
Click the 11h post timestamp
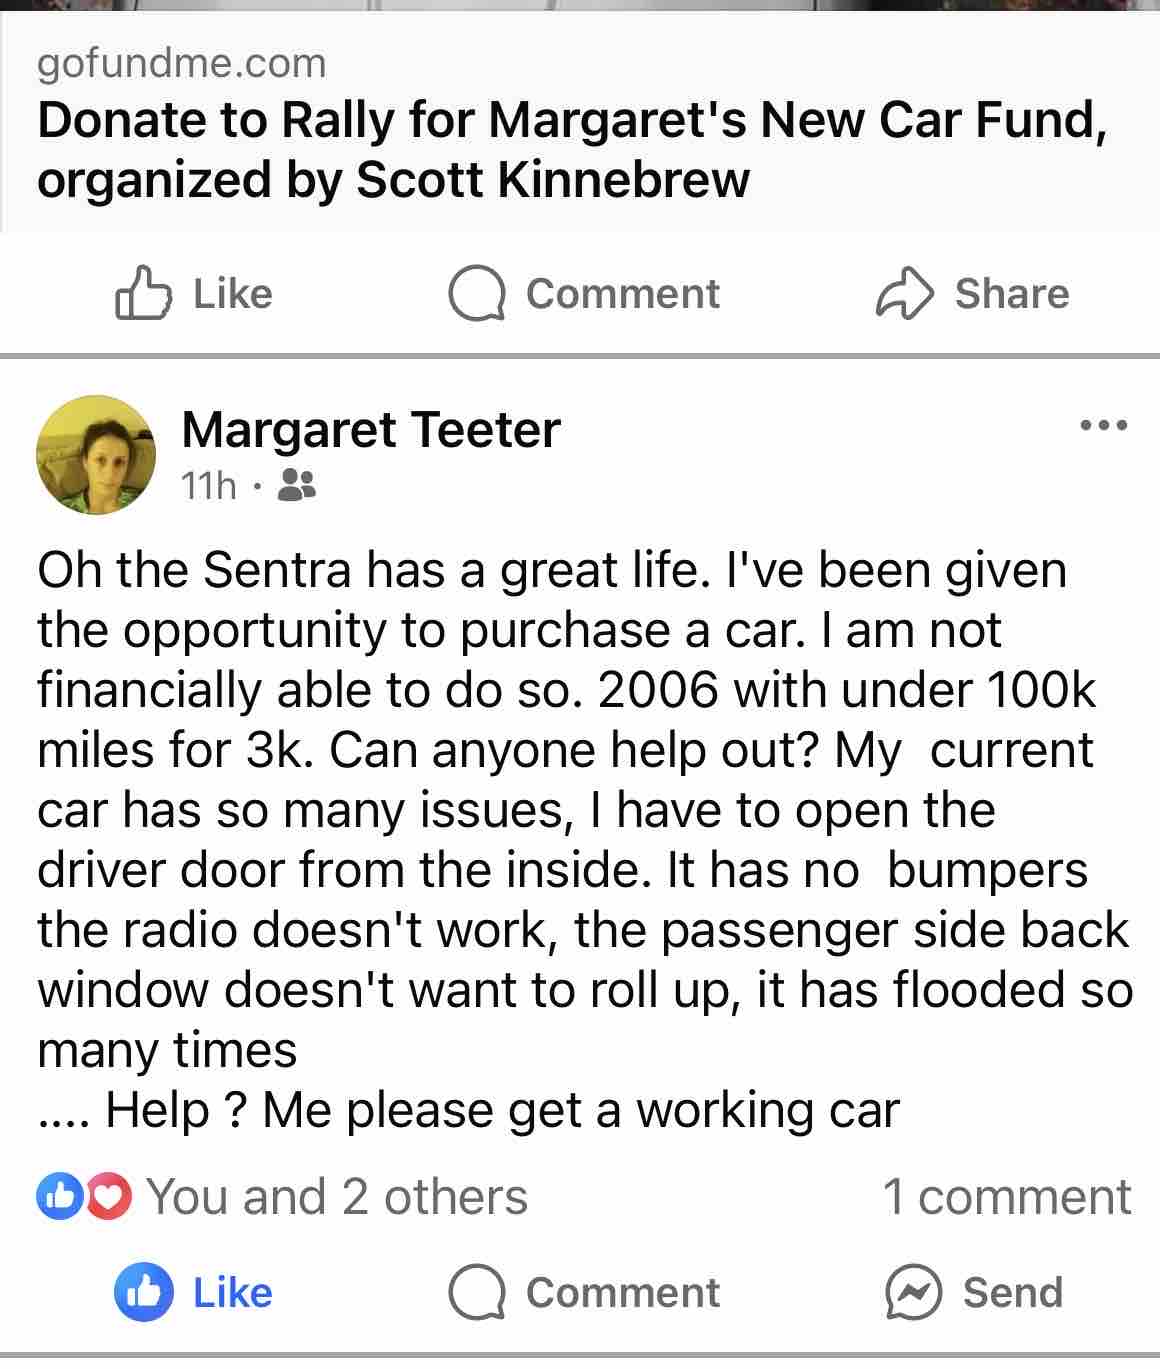coord(208,486)
